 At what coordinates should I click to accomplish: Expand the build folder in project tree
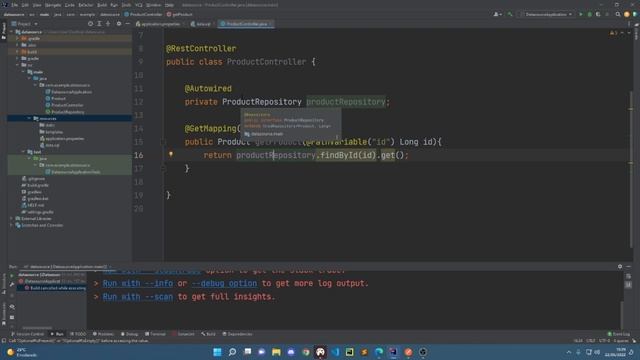[18, 52]
